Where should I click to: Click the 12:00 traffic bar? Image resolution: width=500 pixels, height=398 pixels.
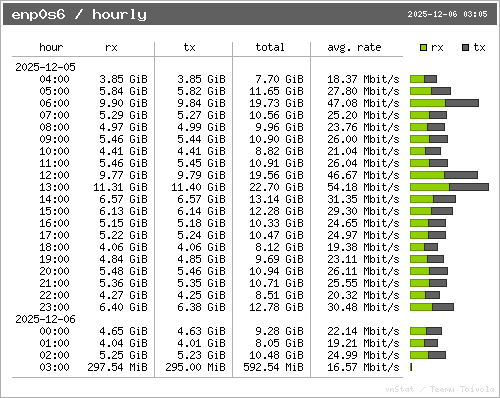(x=444, y=175)
